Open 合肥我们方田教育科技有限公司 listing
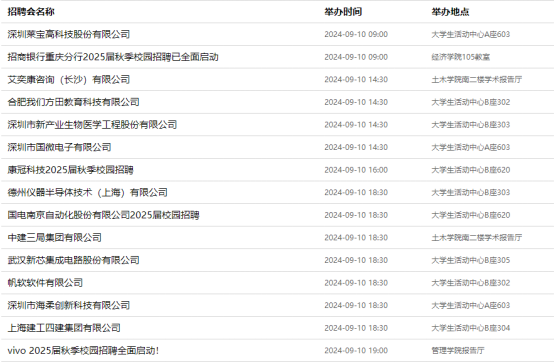The width and height of the screenshot is (554, 362). coord(73,102)
